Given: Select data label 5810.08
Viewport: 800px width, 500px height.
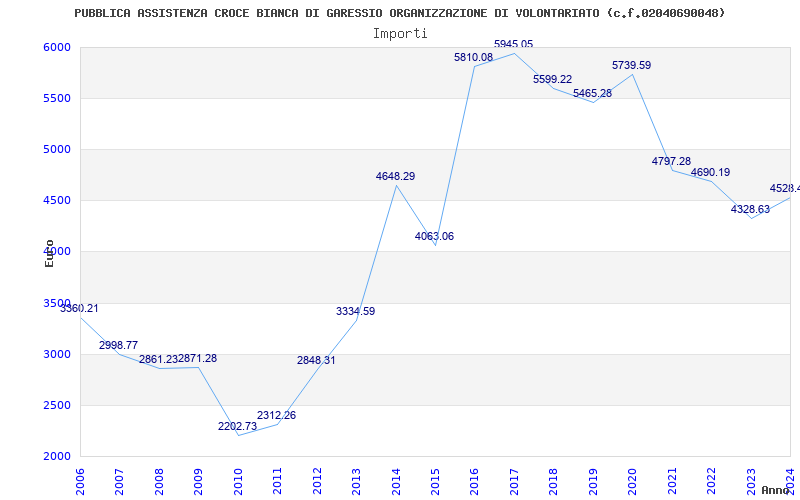Looking at the screenshot, I should (x=473, y=57).
